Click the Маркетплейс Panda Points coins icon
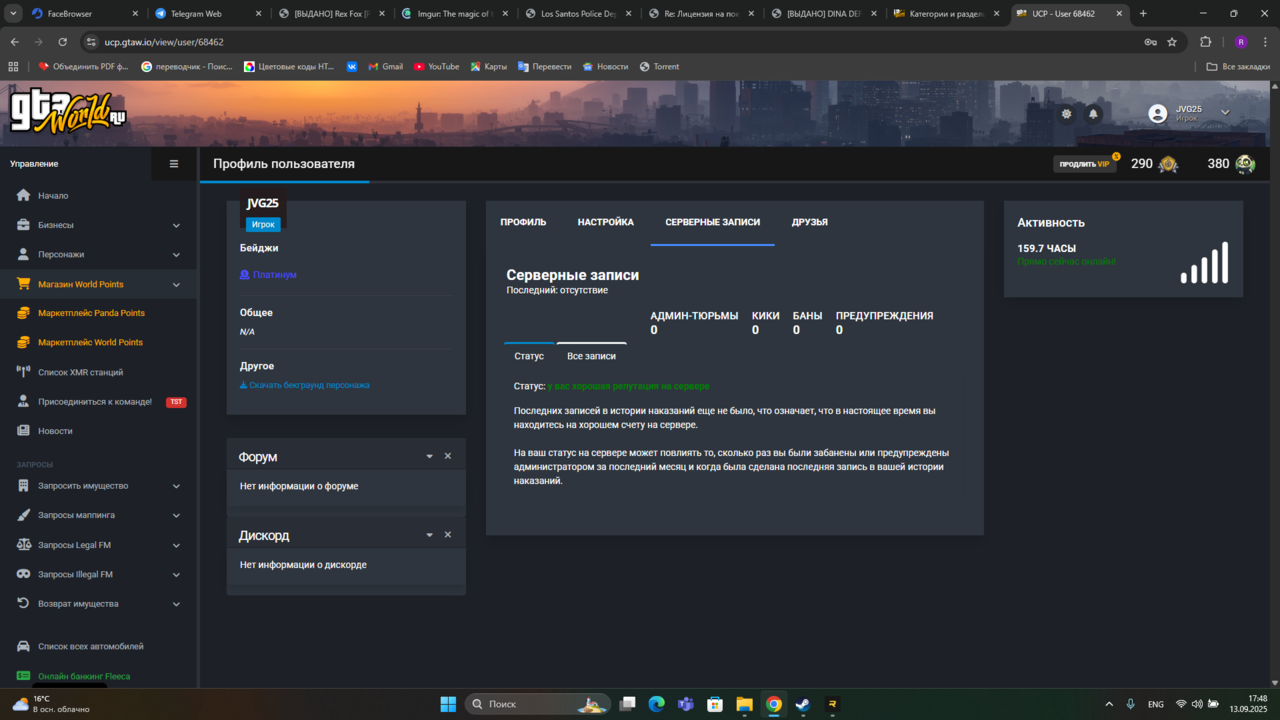Screen dimensions: 1280x720 24,313
